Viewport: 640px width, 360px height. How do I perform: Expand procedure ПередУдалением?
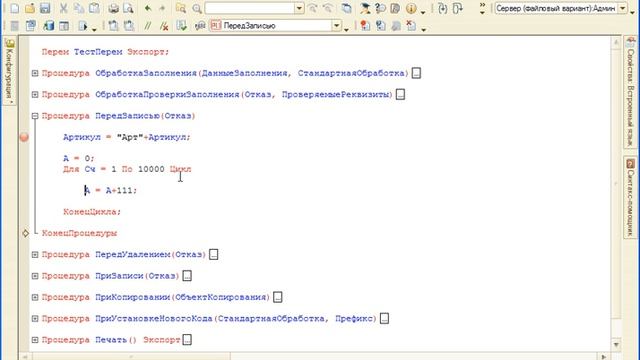point(35,255)
